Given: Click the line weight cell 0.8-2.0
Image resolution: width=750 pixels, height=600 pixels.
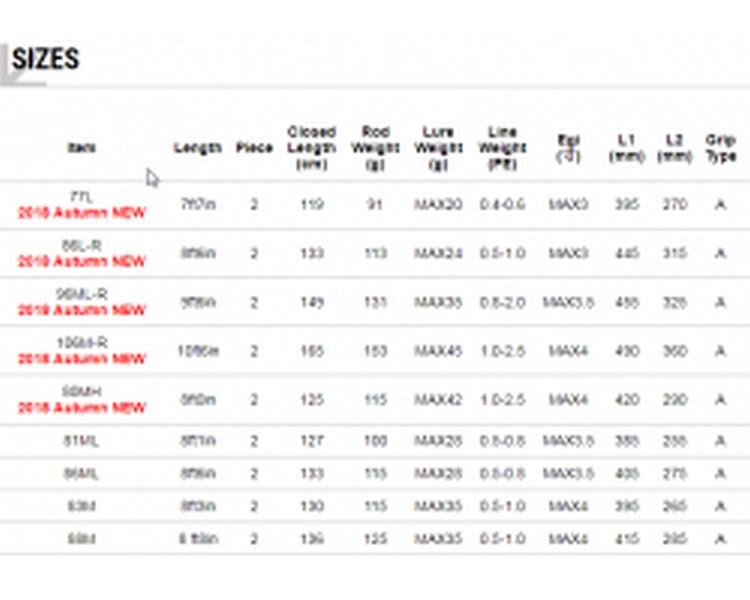Looking at the screenshot, I should [502, 302].
